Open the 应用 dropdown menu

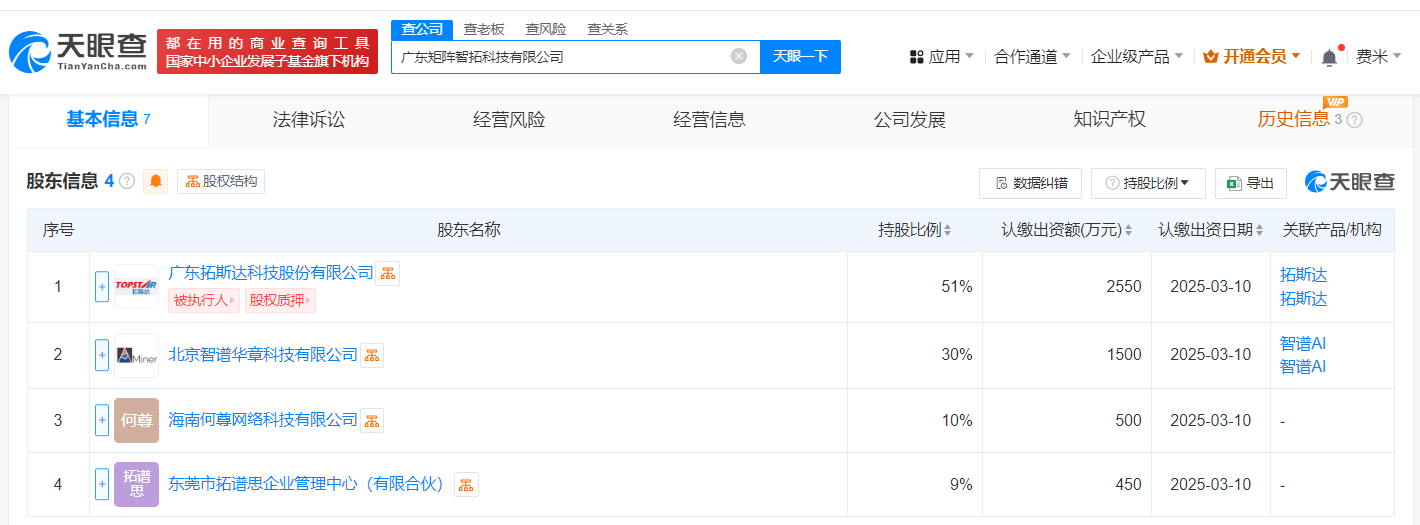pos(941,57)
